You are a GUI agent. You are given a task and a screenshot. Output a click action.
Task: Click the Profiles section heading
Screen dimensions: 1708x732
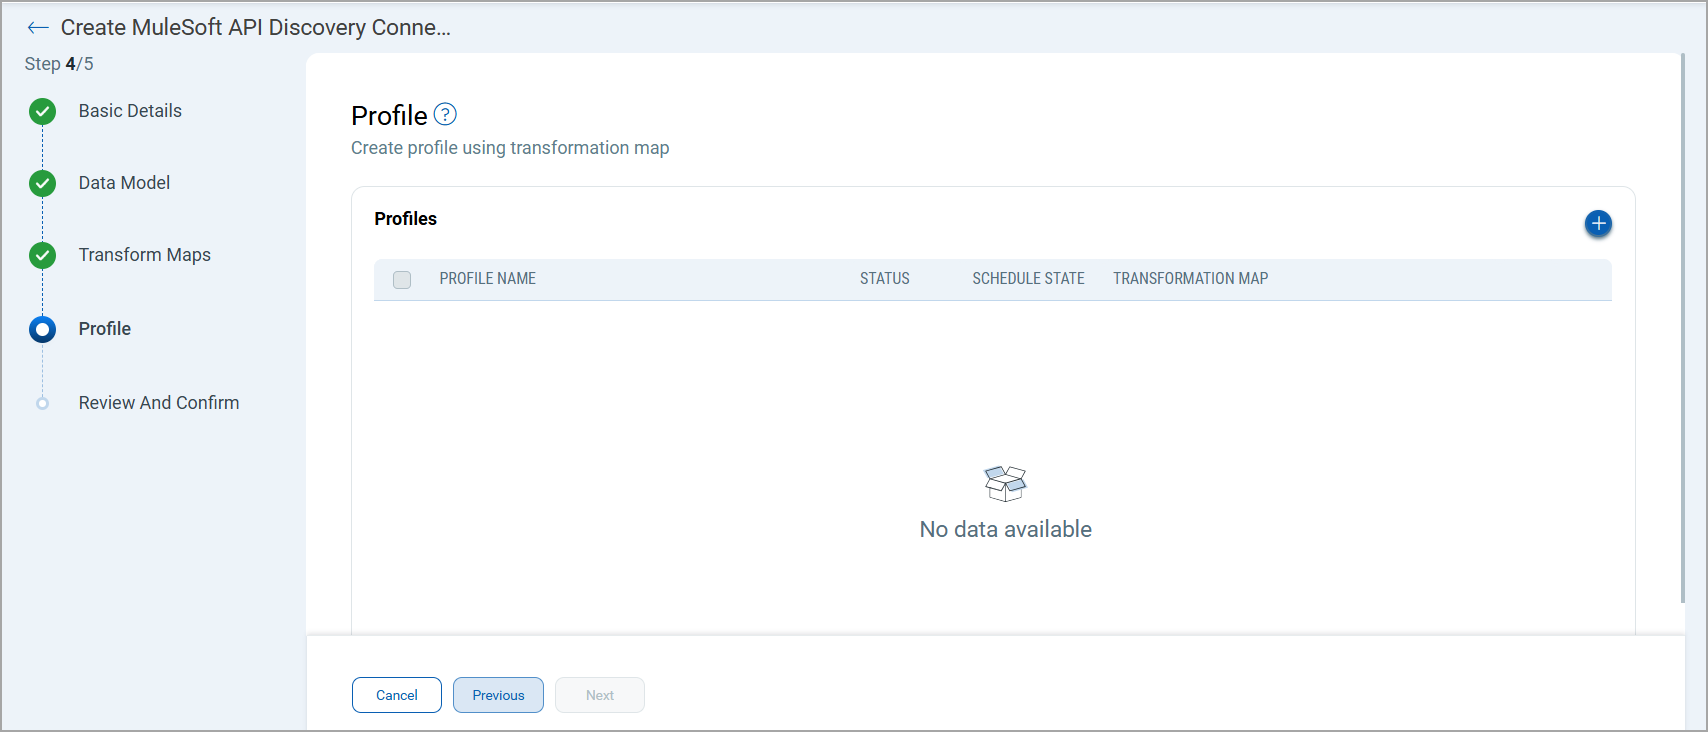coord(406,219)
